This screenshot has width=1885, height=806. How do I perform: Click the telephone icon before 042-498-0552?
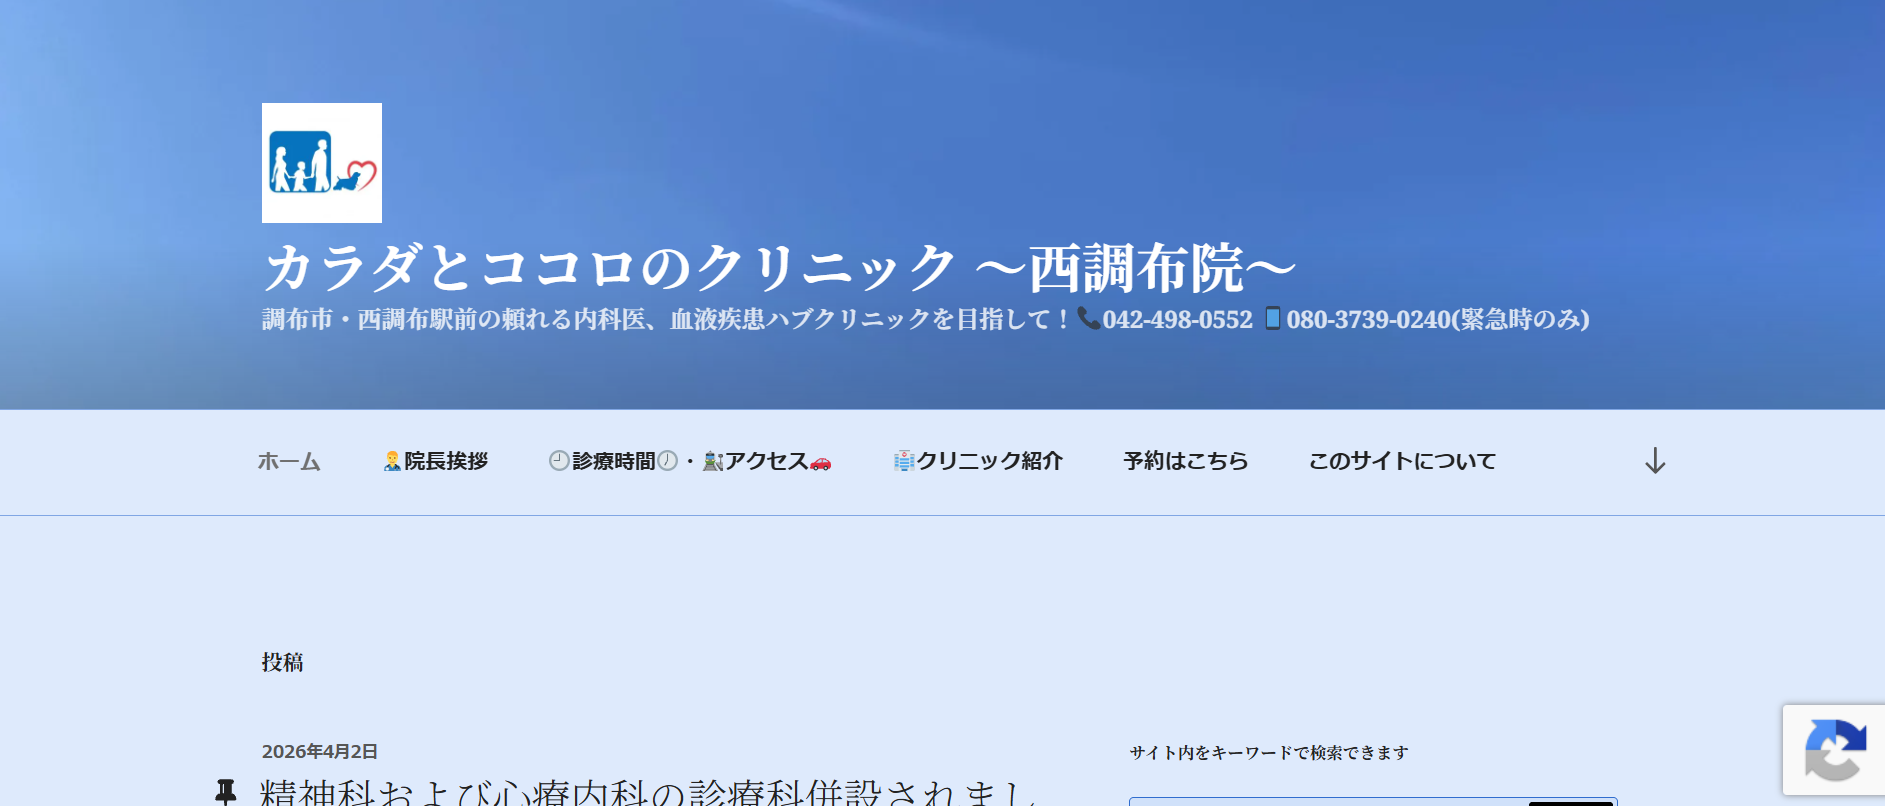(1088, 319)
